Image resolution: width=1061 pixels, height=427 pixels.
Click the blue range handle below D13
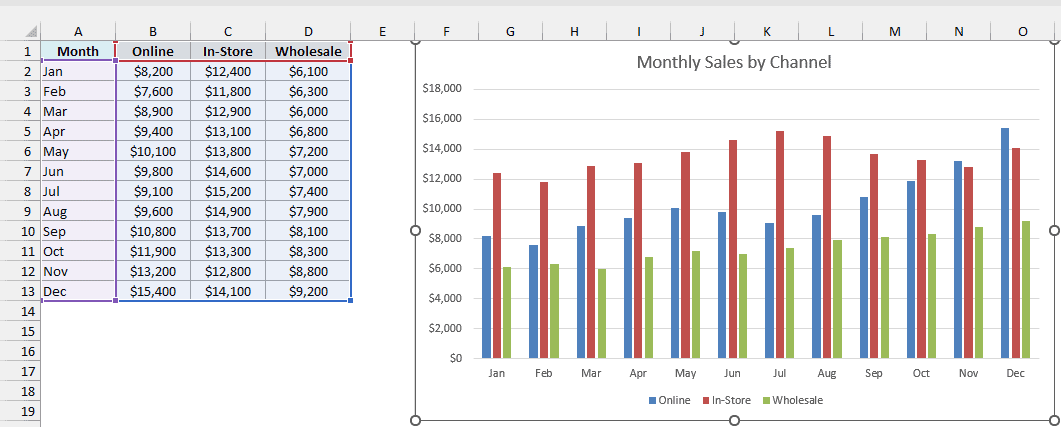(x=350, y=300)
